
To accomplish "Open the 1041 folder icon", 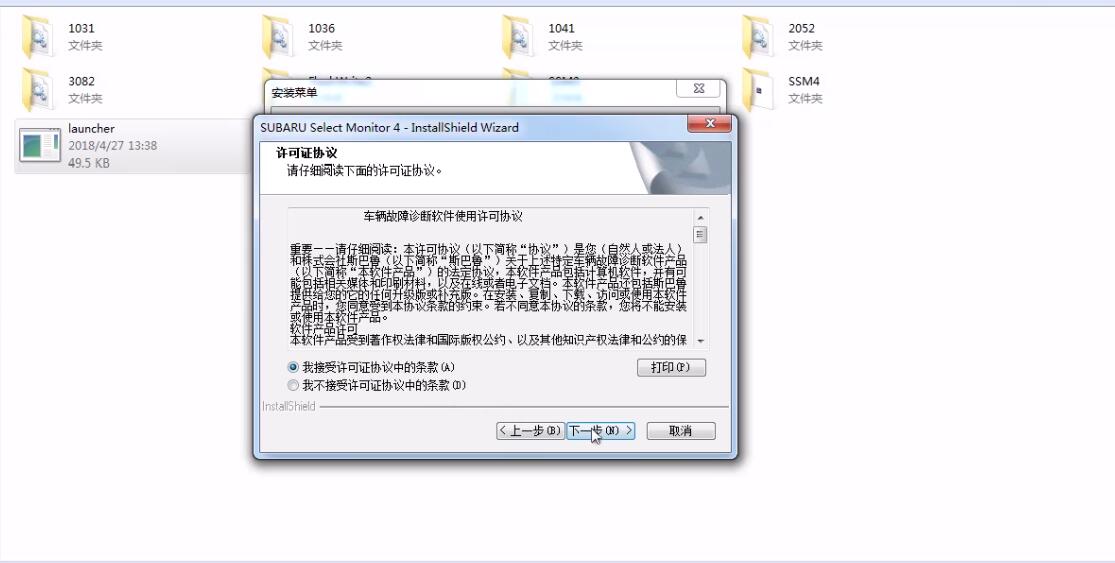I will [518, 37].
